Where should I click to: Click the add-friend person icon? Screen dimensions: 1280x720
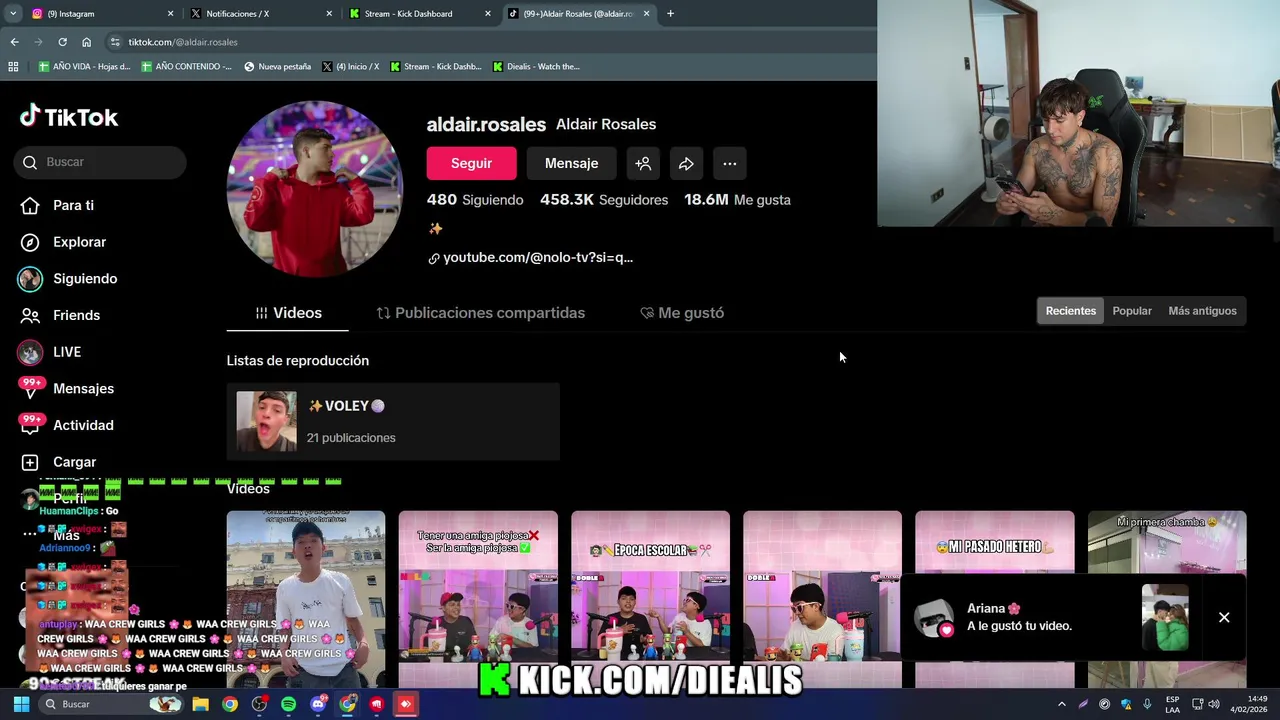[x=643, y=163]
